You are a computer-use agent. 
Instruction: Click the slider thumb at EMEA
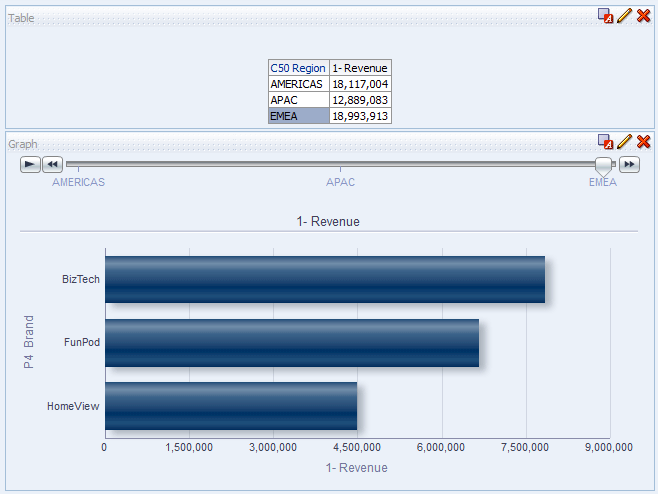click(603, 165)
